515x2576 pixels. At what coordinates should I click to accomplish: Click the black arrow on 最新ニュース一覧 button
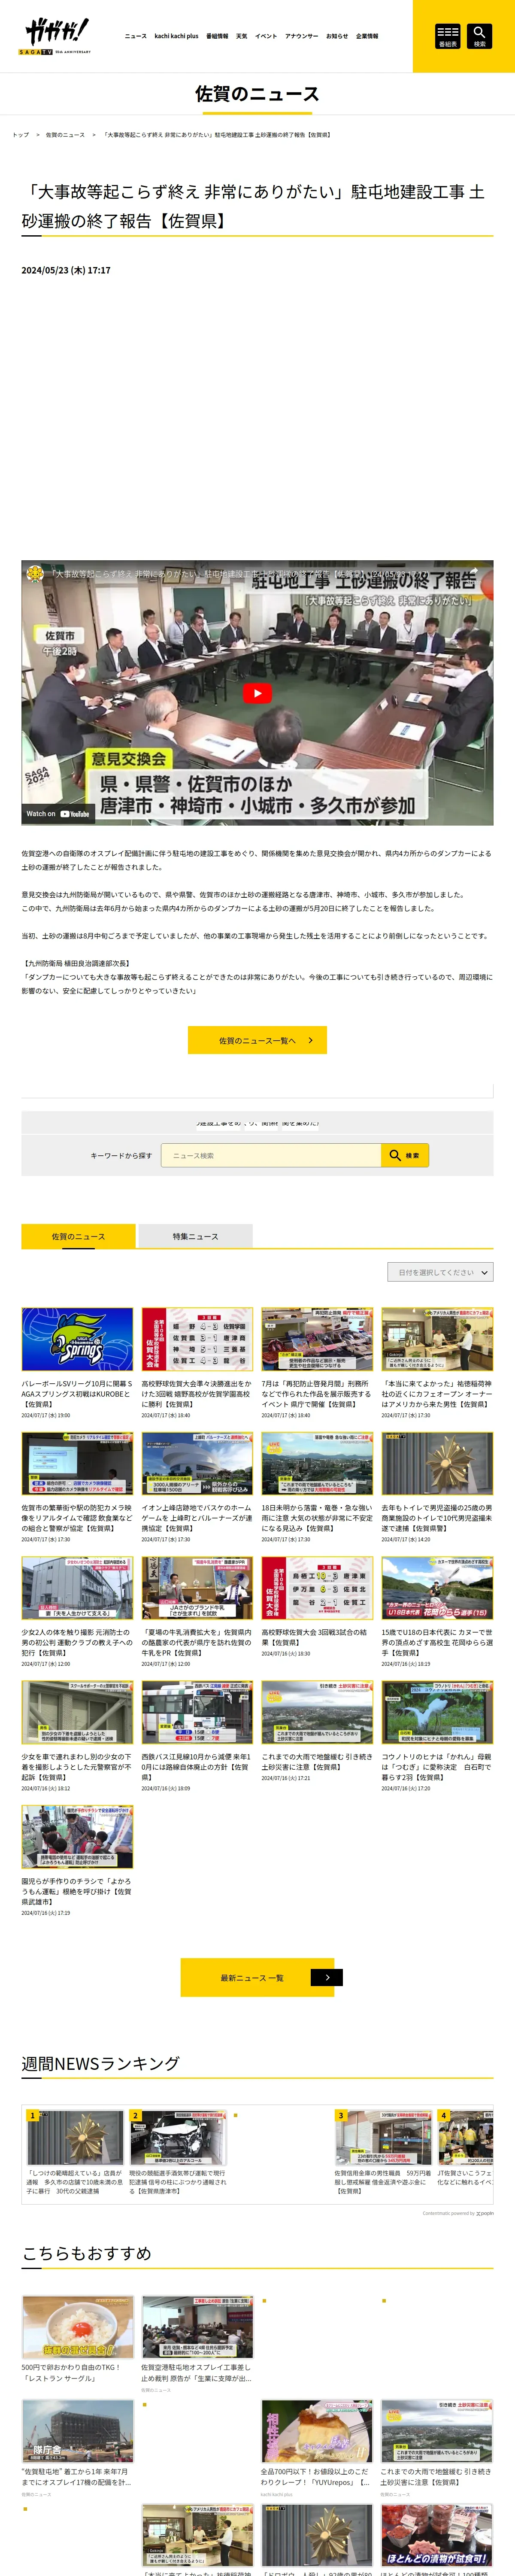pos(326,1977)
